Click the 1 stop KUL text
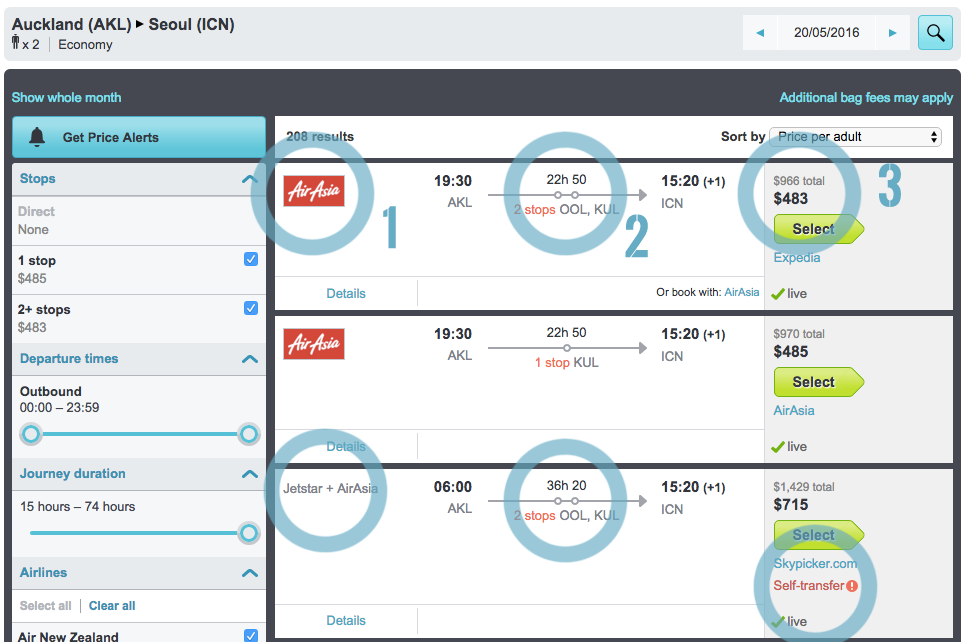 (566, 362)
